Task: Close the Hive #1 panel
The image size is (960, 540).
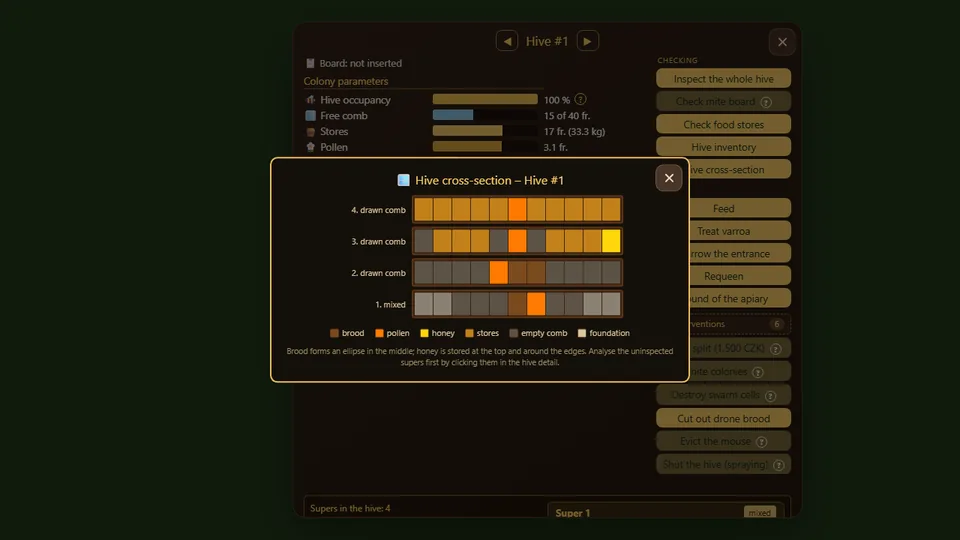Action: pyautogui.click(x=782, y=42)
